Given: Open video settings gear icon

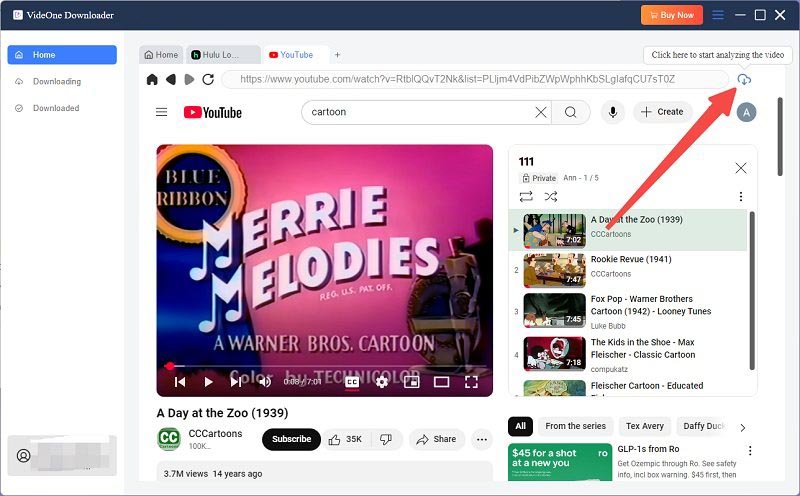Looking at the screenshot, I should [x=381, y=381].
